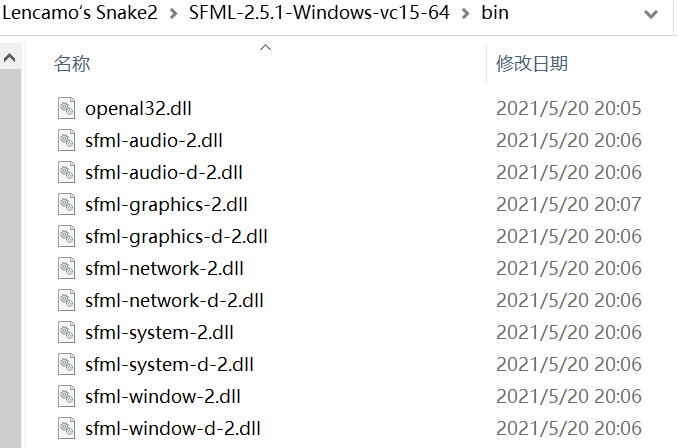Click the sfml-graphics-d-2.dll file icon

(67, 236)
